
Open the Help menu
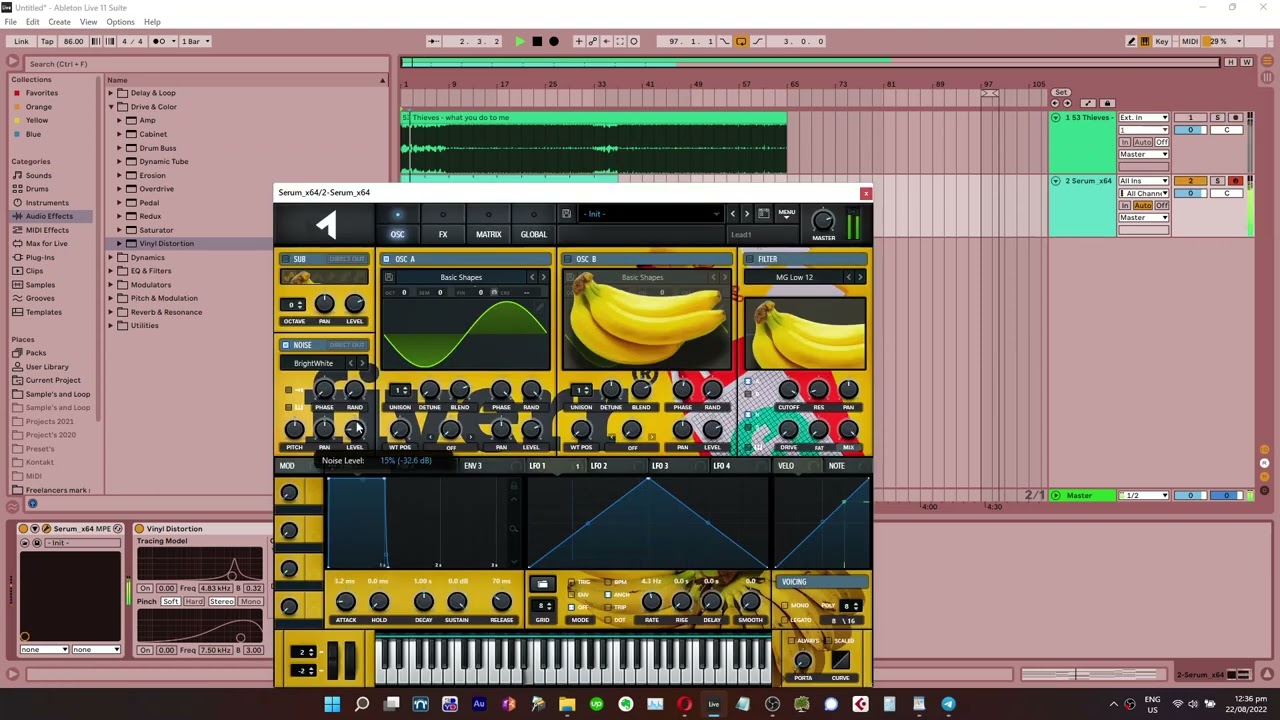pos(152,22)
